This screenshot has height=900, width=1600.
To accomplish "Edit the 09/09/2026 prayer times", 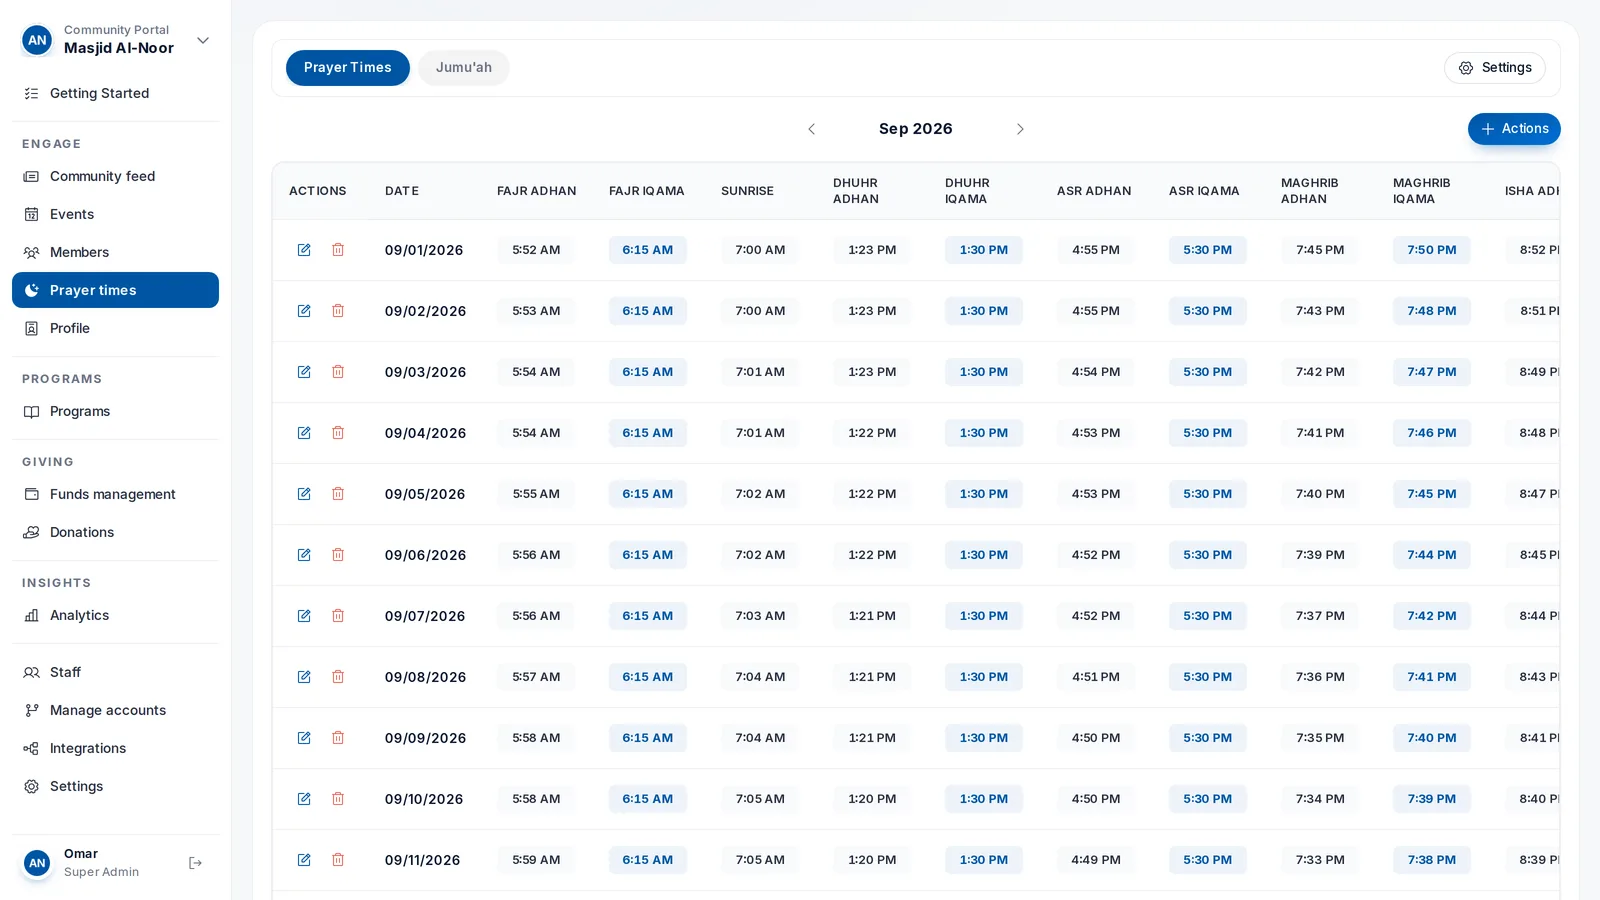I will [x=304, y=738].
